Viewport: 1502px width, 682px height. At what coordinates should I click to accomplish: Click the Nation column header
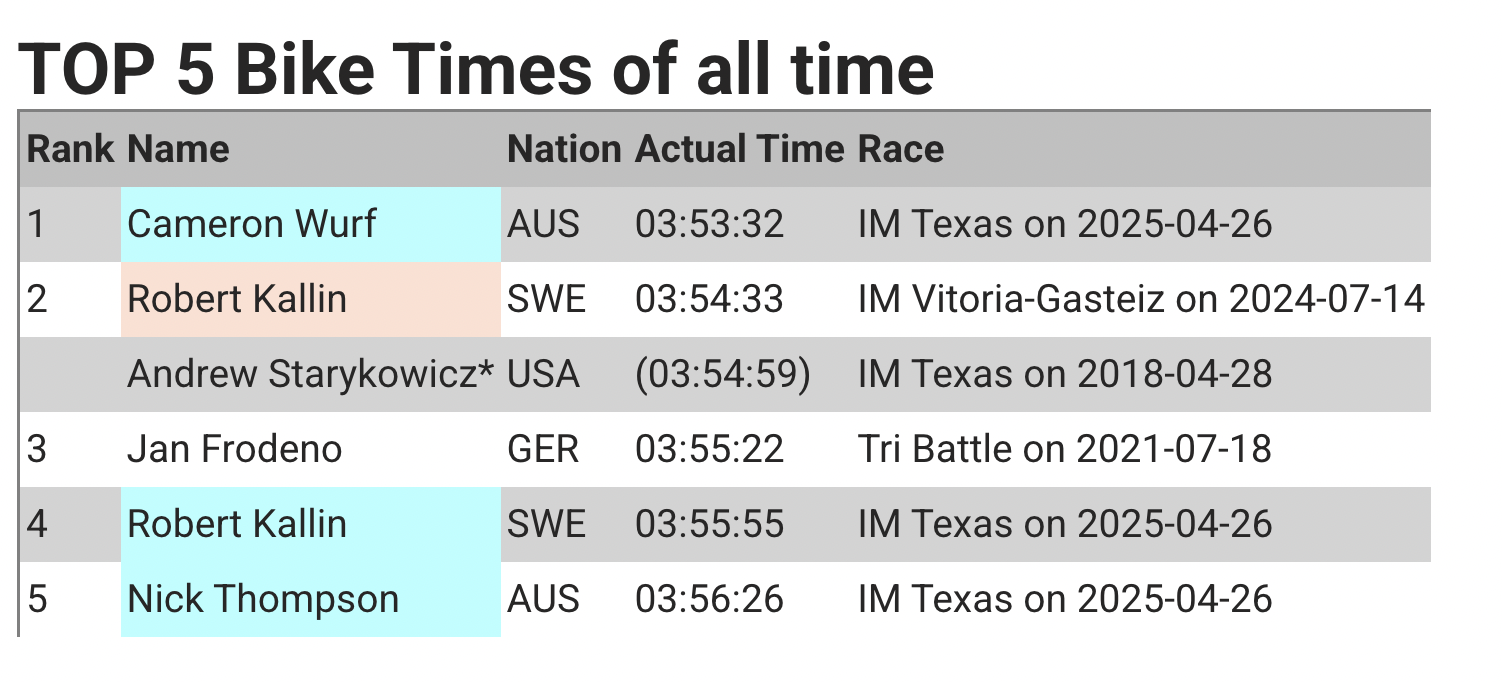pos(564,149)
